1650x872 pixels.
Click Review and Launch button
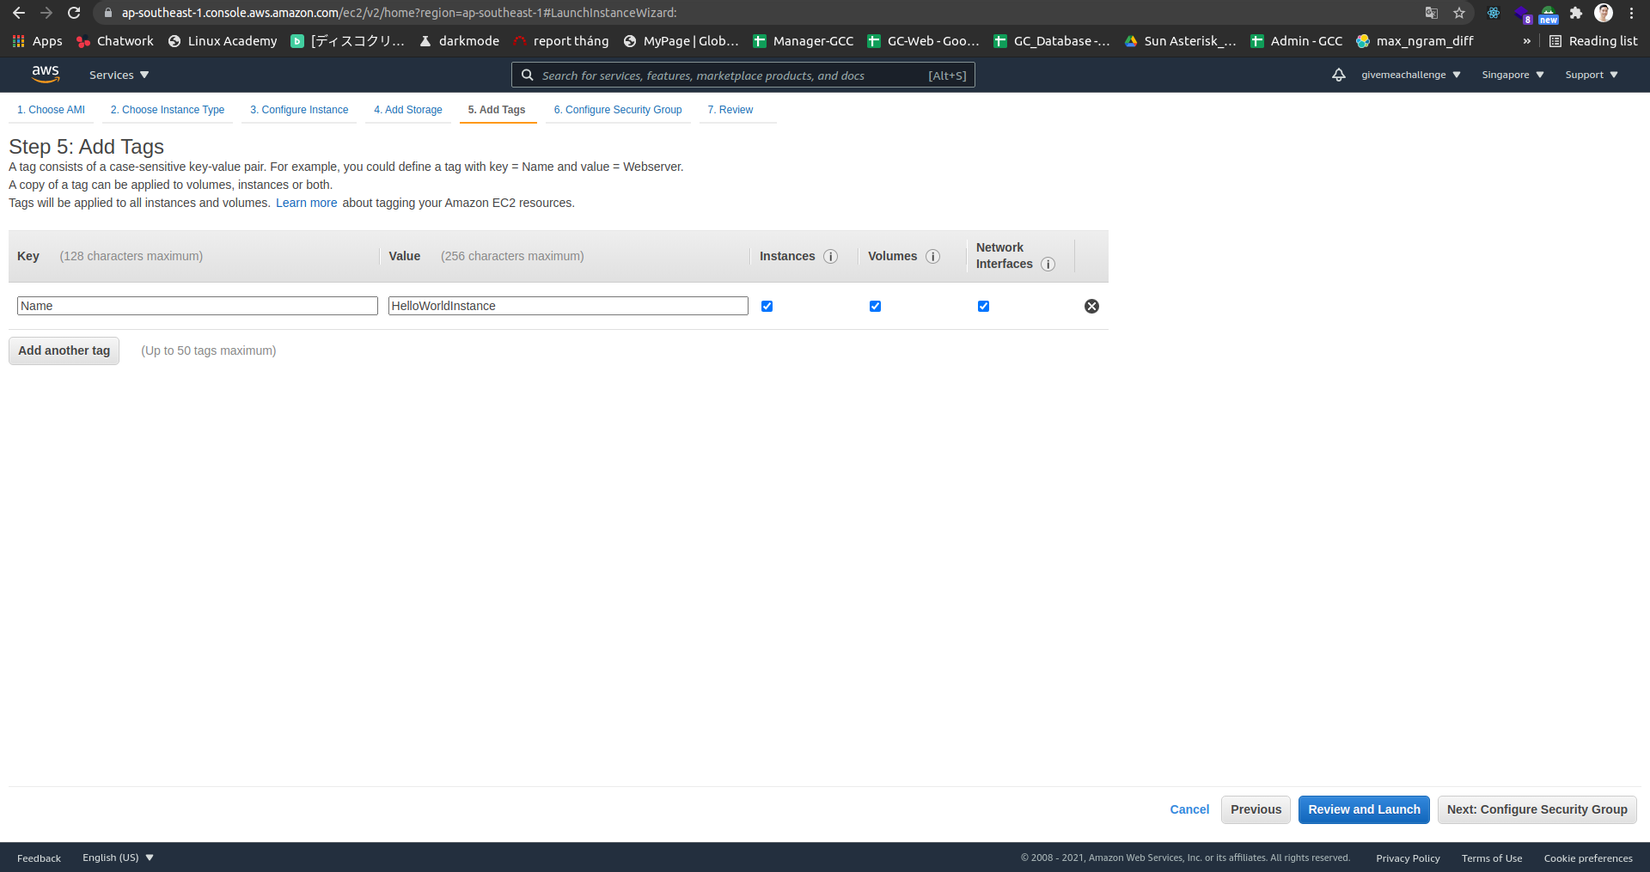(x=1364, y=810)
